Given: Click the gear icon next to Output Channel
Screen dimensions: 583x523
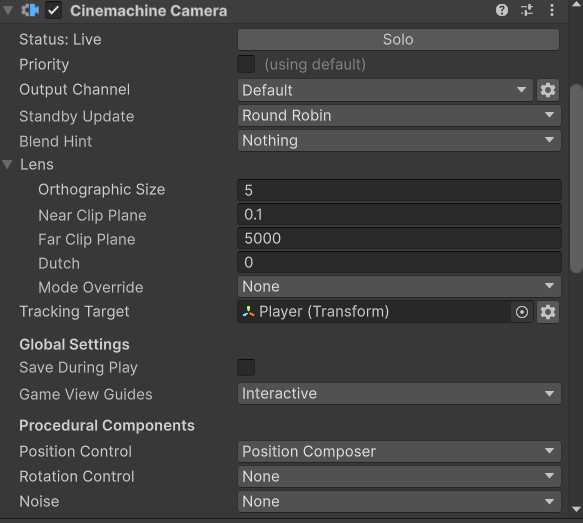Looking at the screenshot, I should [548, 90].
